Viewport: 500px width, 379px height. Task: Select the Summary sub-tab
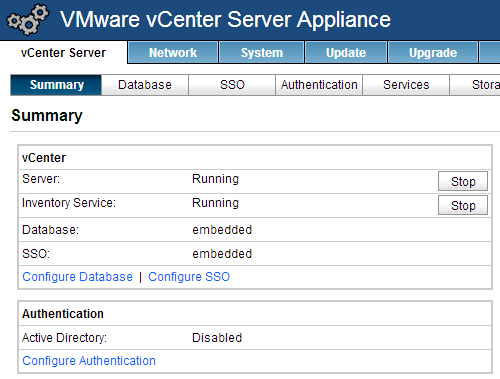point(56,85)
